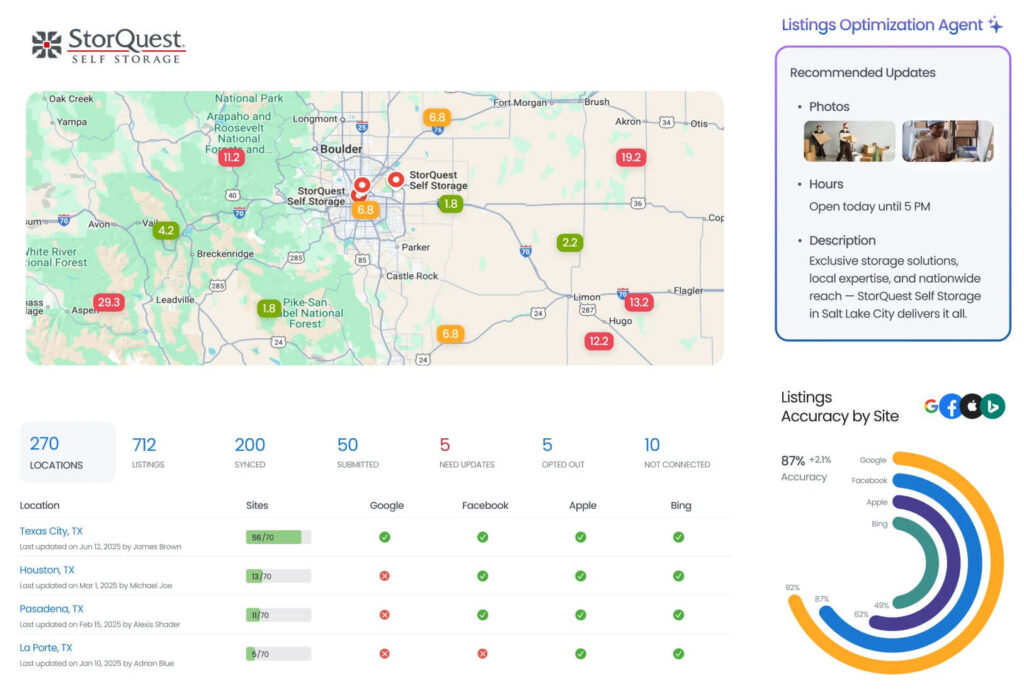Open the Houston, TX location link
Screen dimensions: 1024x692
pos(47,570)
